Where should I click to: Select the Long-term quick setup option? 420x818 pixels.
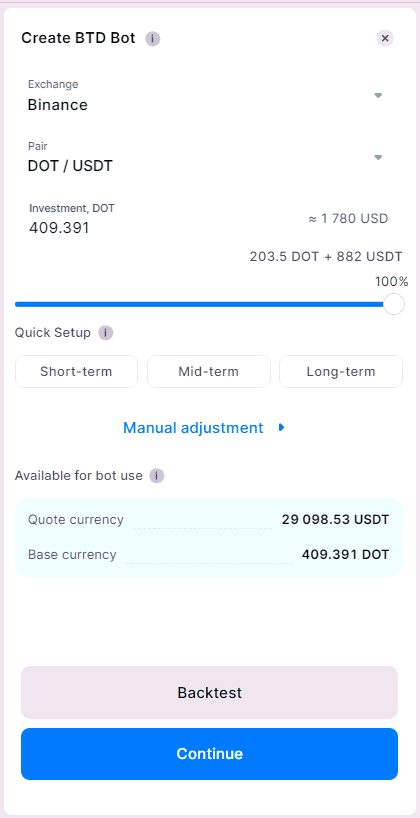pos(341,371)
